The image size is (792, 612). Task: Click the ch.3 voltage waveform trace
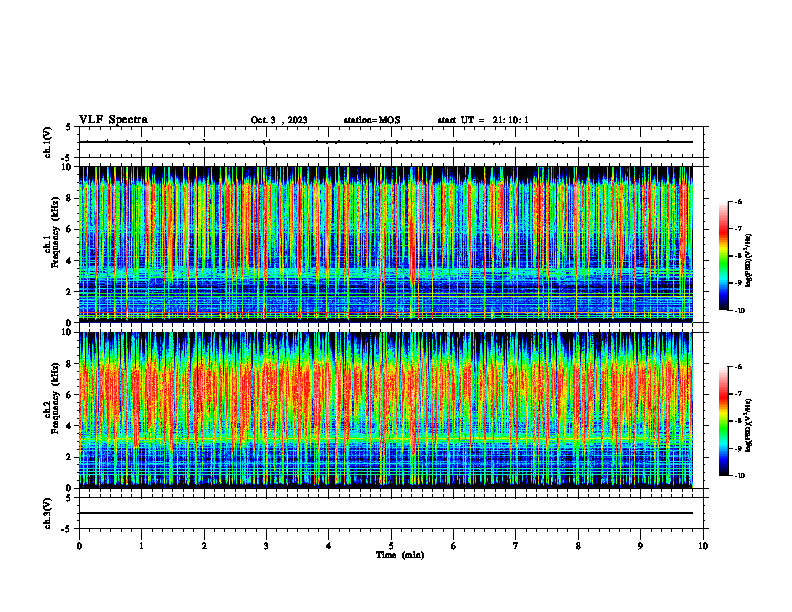386,513
